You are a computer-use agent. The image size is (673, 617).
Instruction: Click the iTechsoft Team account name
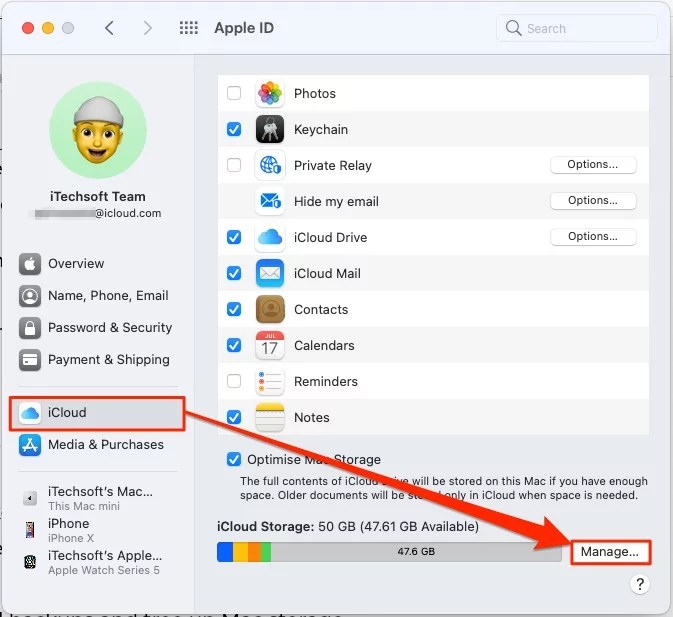pyautogui.click(x=98, y=197)
